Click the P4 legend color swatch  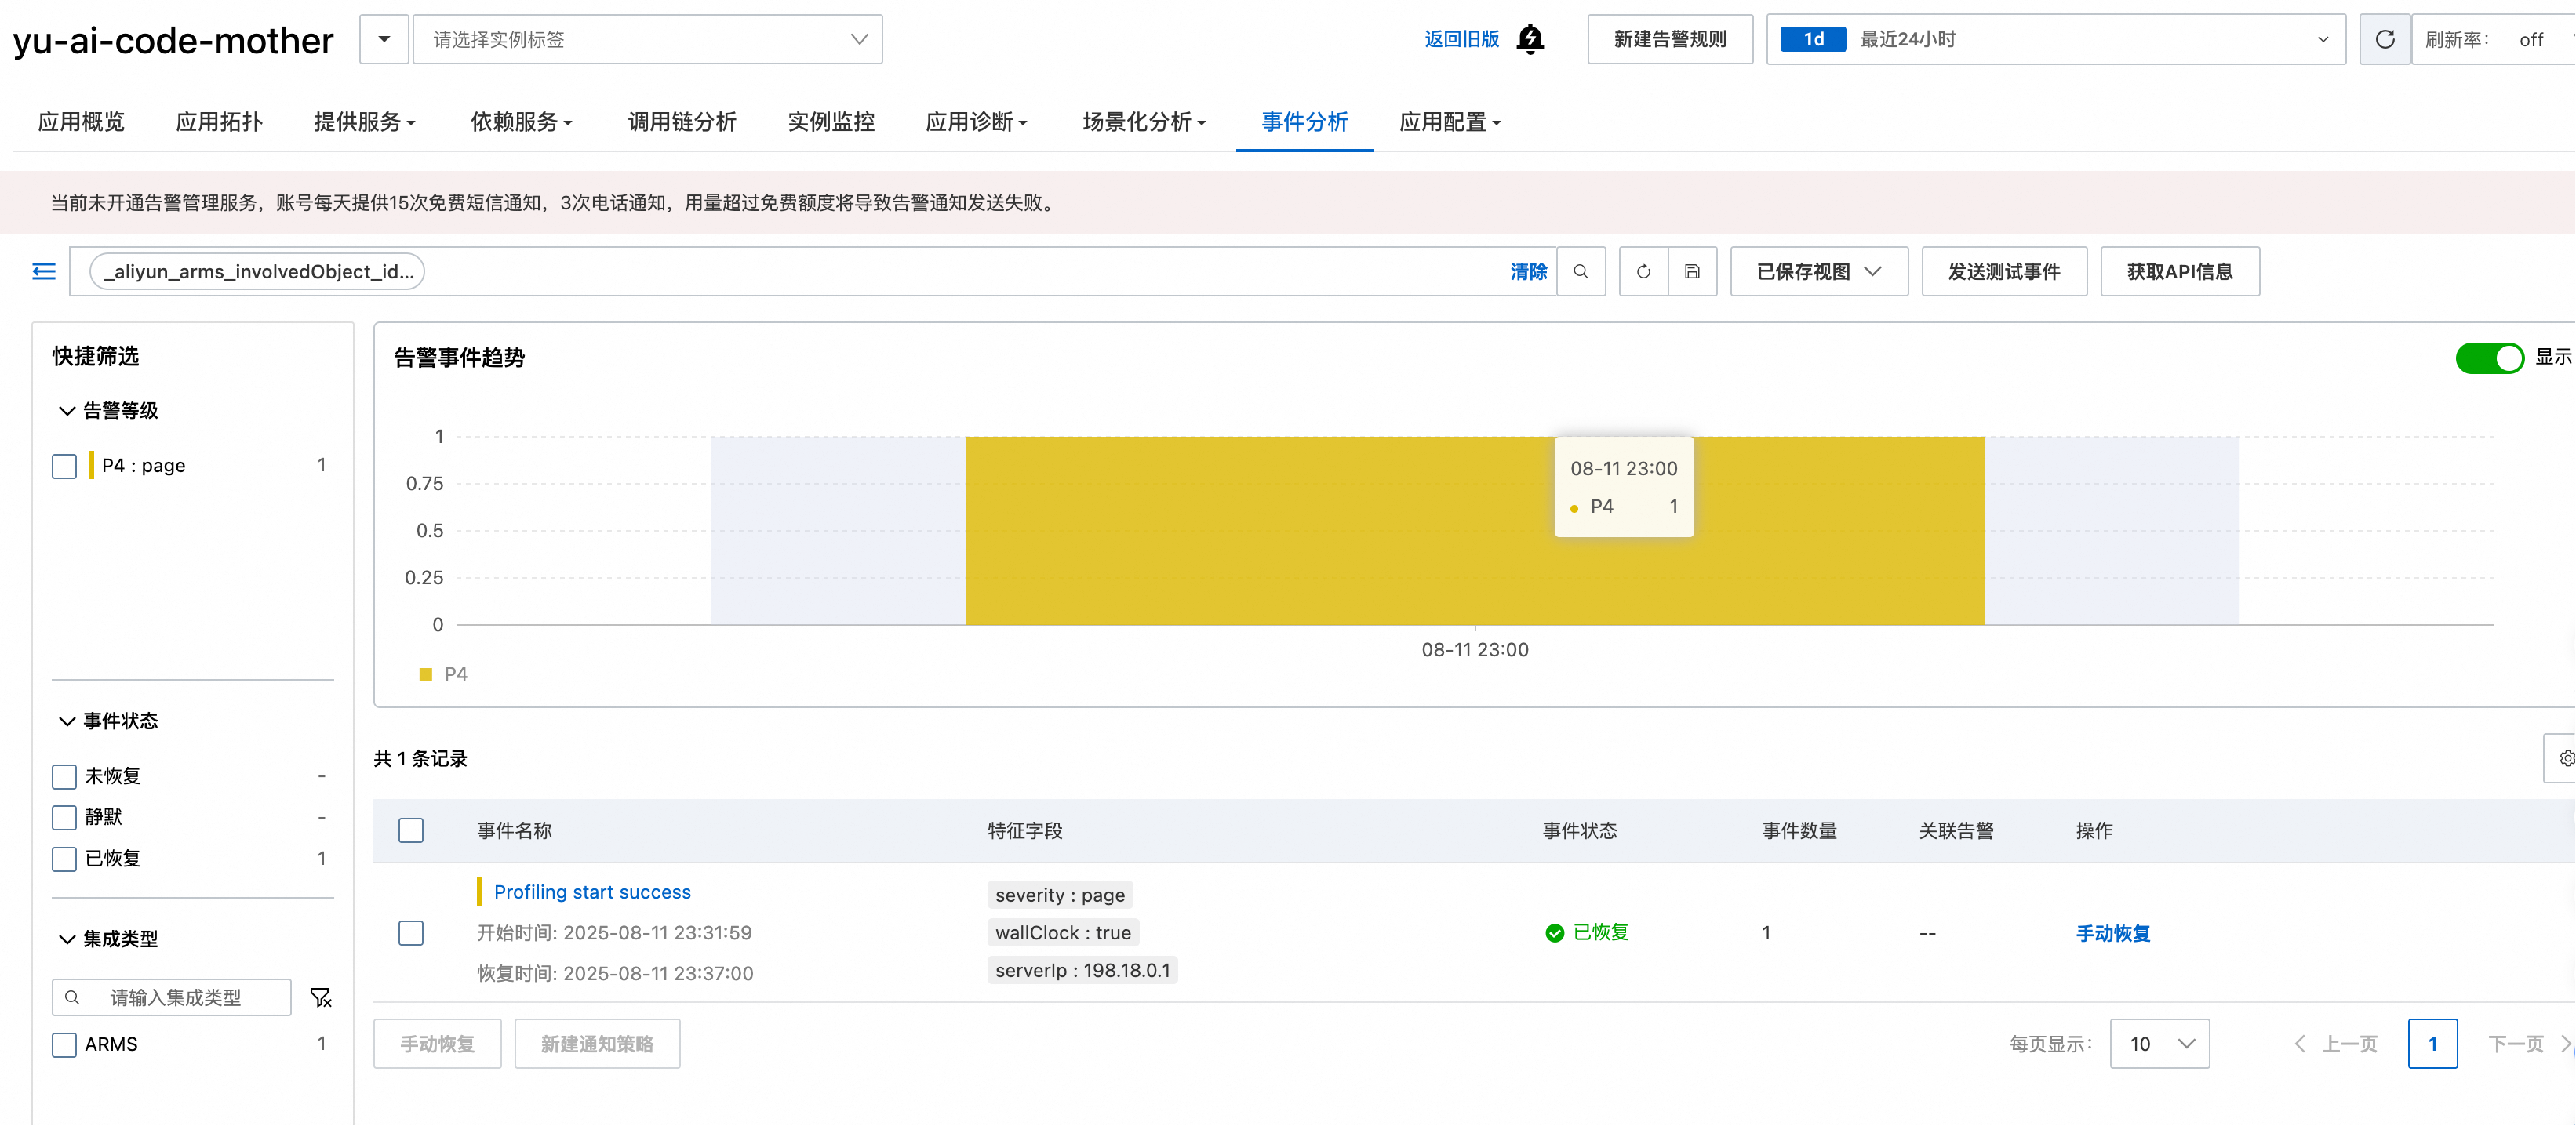tap(426, 674)
